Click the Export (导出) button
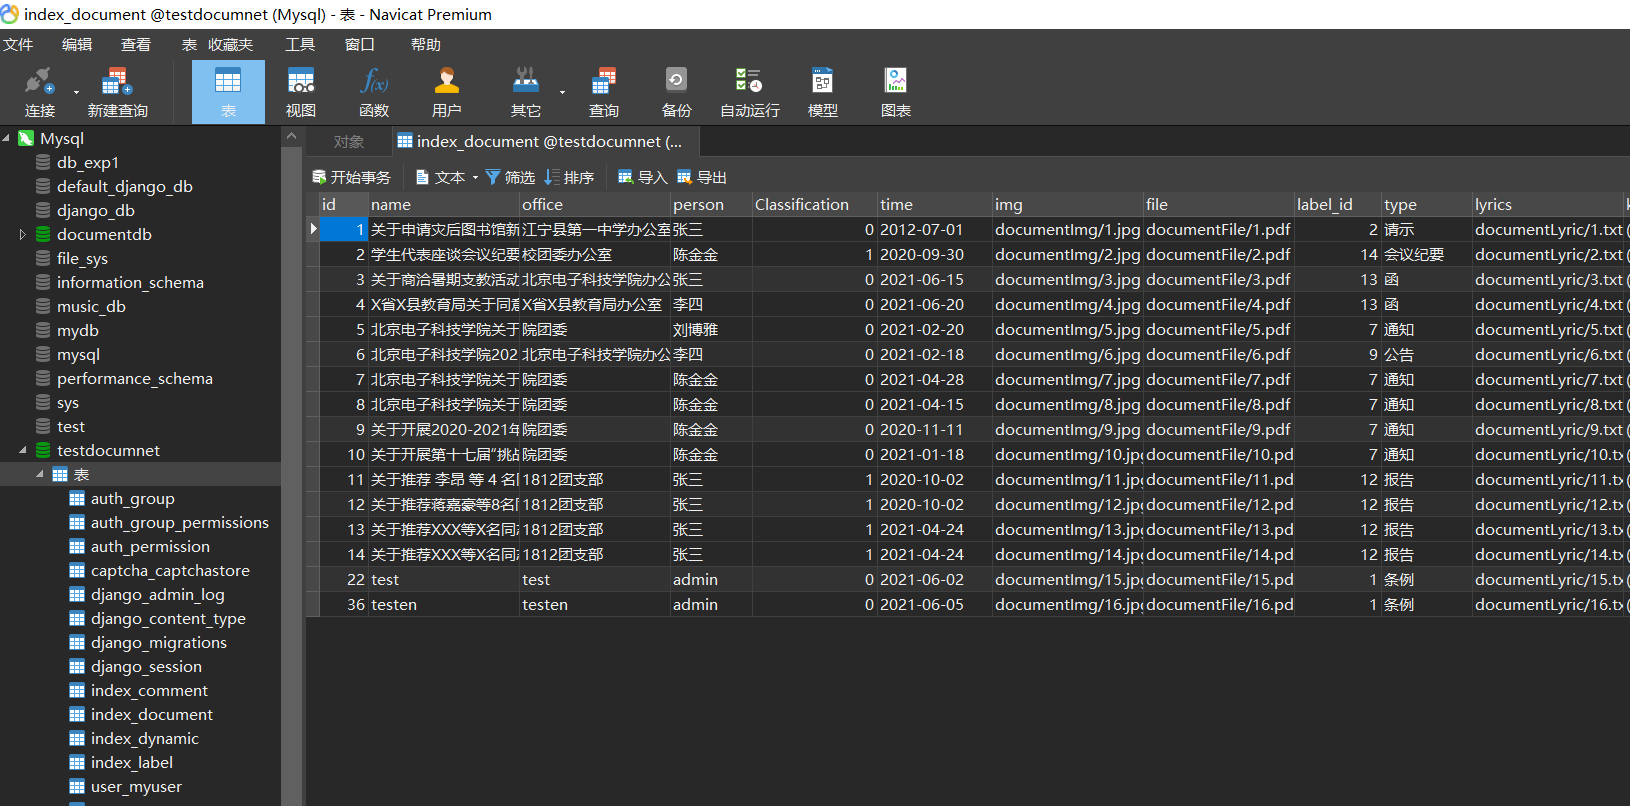 [702, 177]
